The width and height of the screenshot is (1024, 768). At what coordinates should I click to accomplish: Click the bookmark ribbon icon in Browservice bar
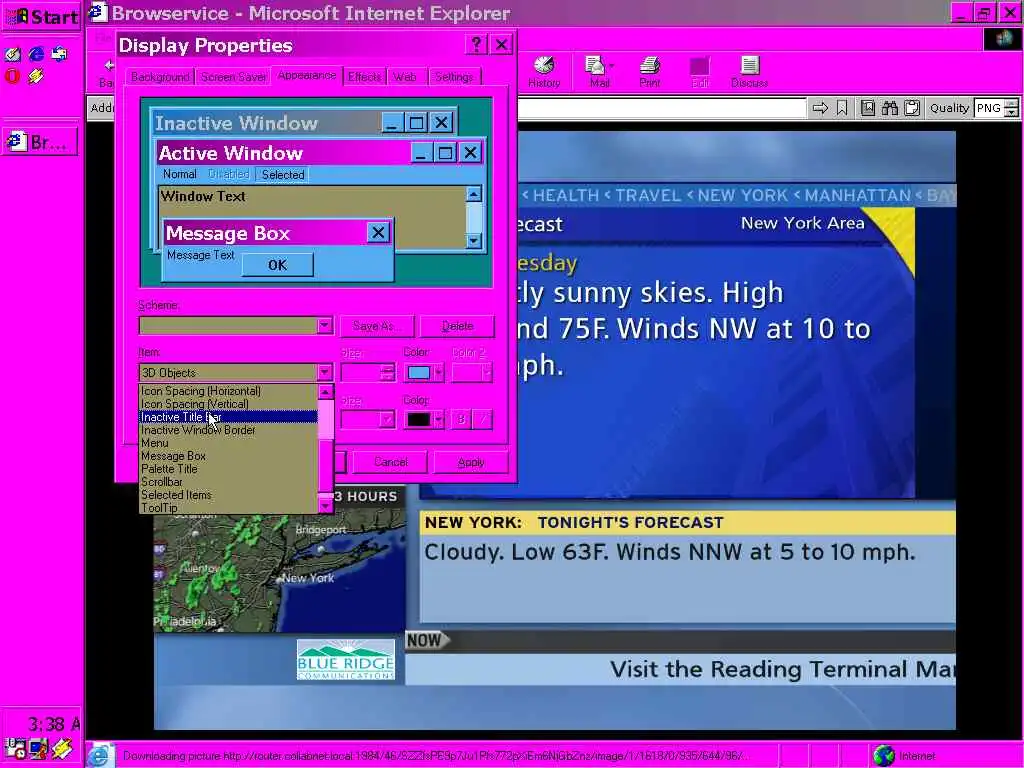[842, 108]
